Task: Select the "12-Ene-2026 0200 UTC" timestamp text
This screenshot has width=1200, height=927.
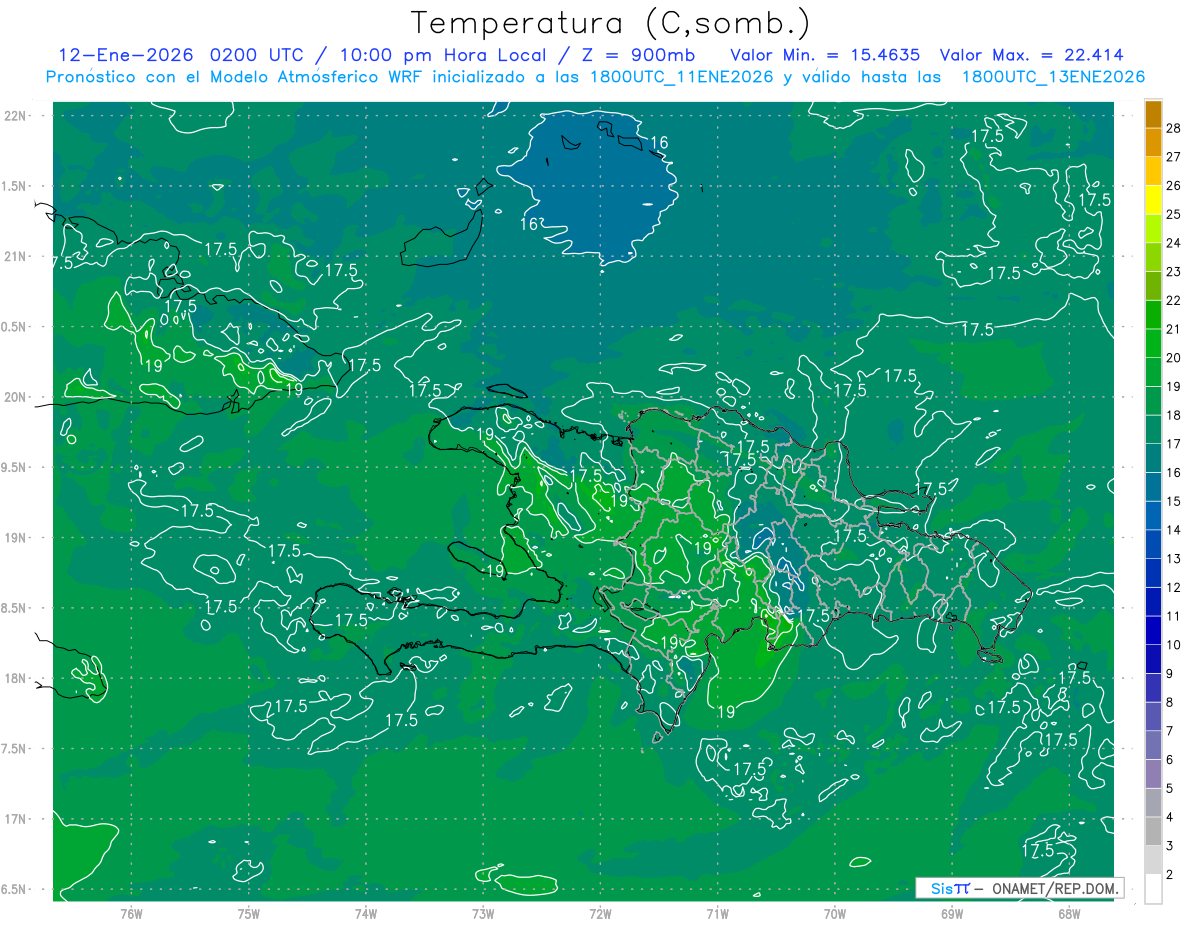Action: (x=181, y=55)
